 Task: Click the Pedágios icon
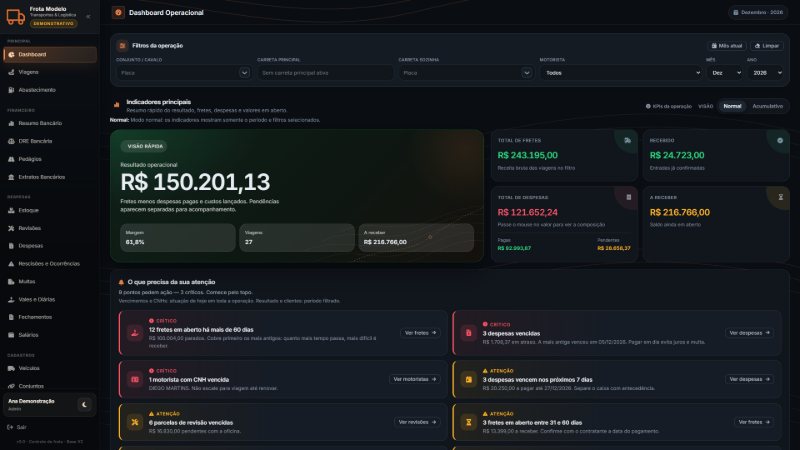[x=11, y=159]
